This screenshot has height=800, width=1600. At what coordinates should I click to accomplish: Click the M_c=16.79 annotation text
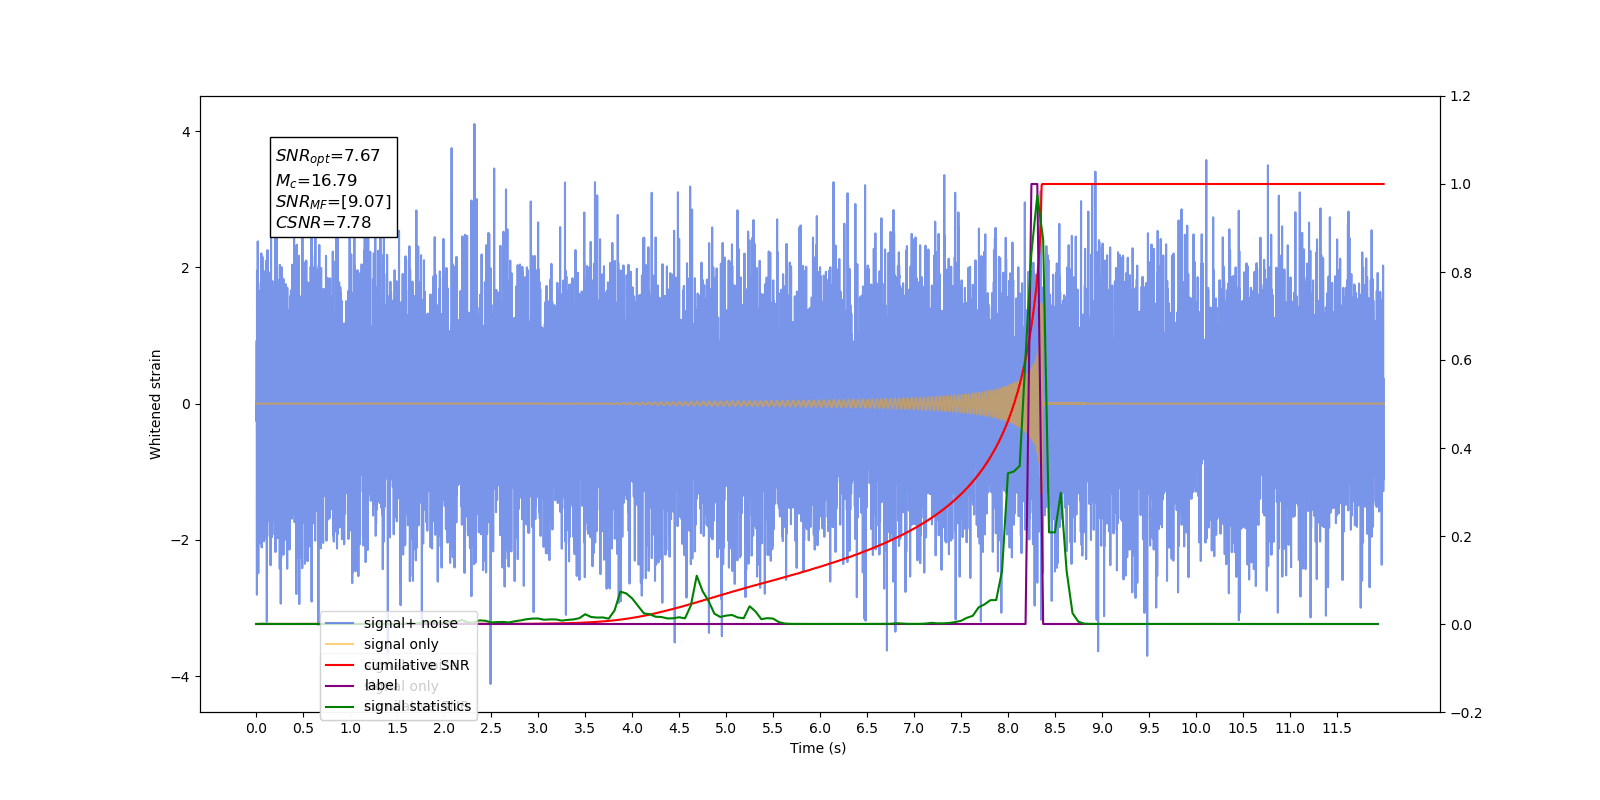pyautogui.click(x=316, y=180)
